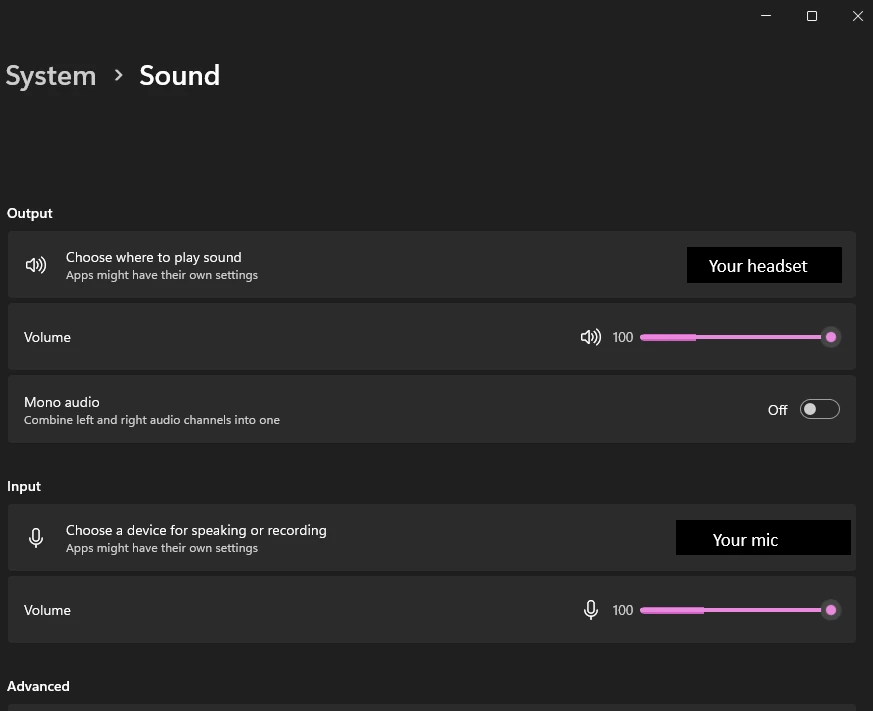
Task: Mute the microphone icon beside input volume
Action: (591, 610)
